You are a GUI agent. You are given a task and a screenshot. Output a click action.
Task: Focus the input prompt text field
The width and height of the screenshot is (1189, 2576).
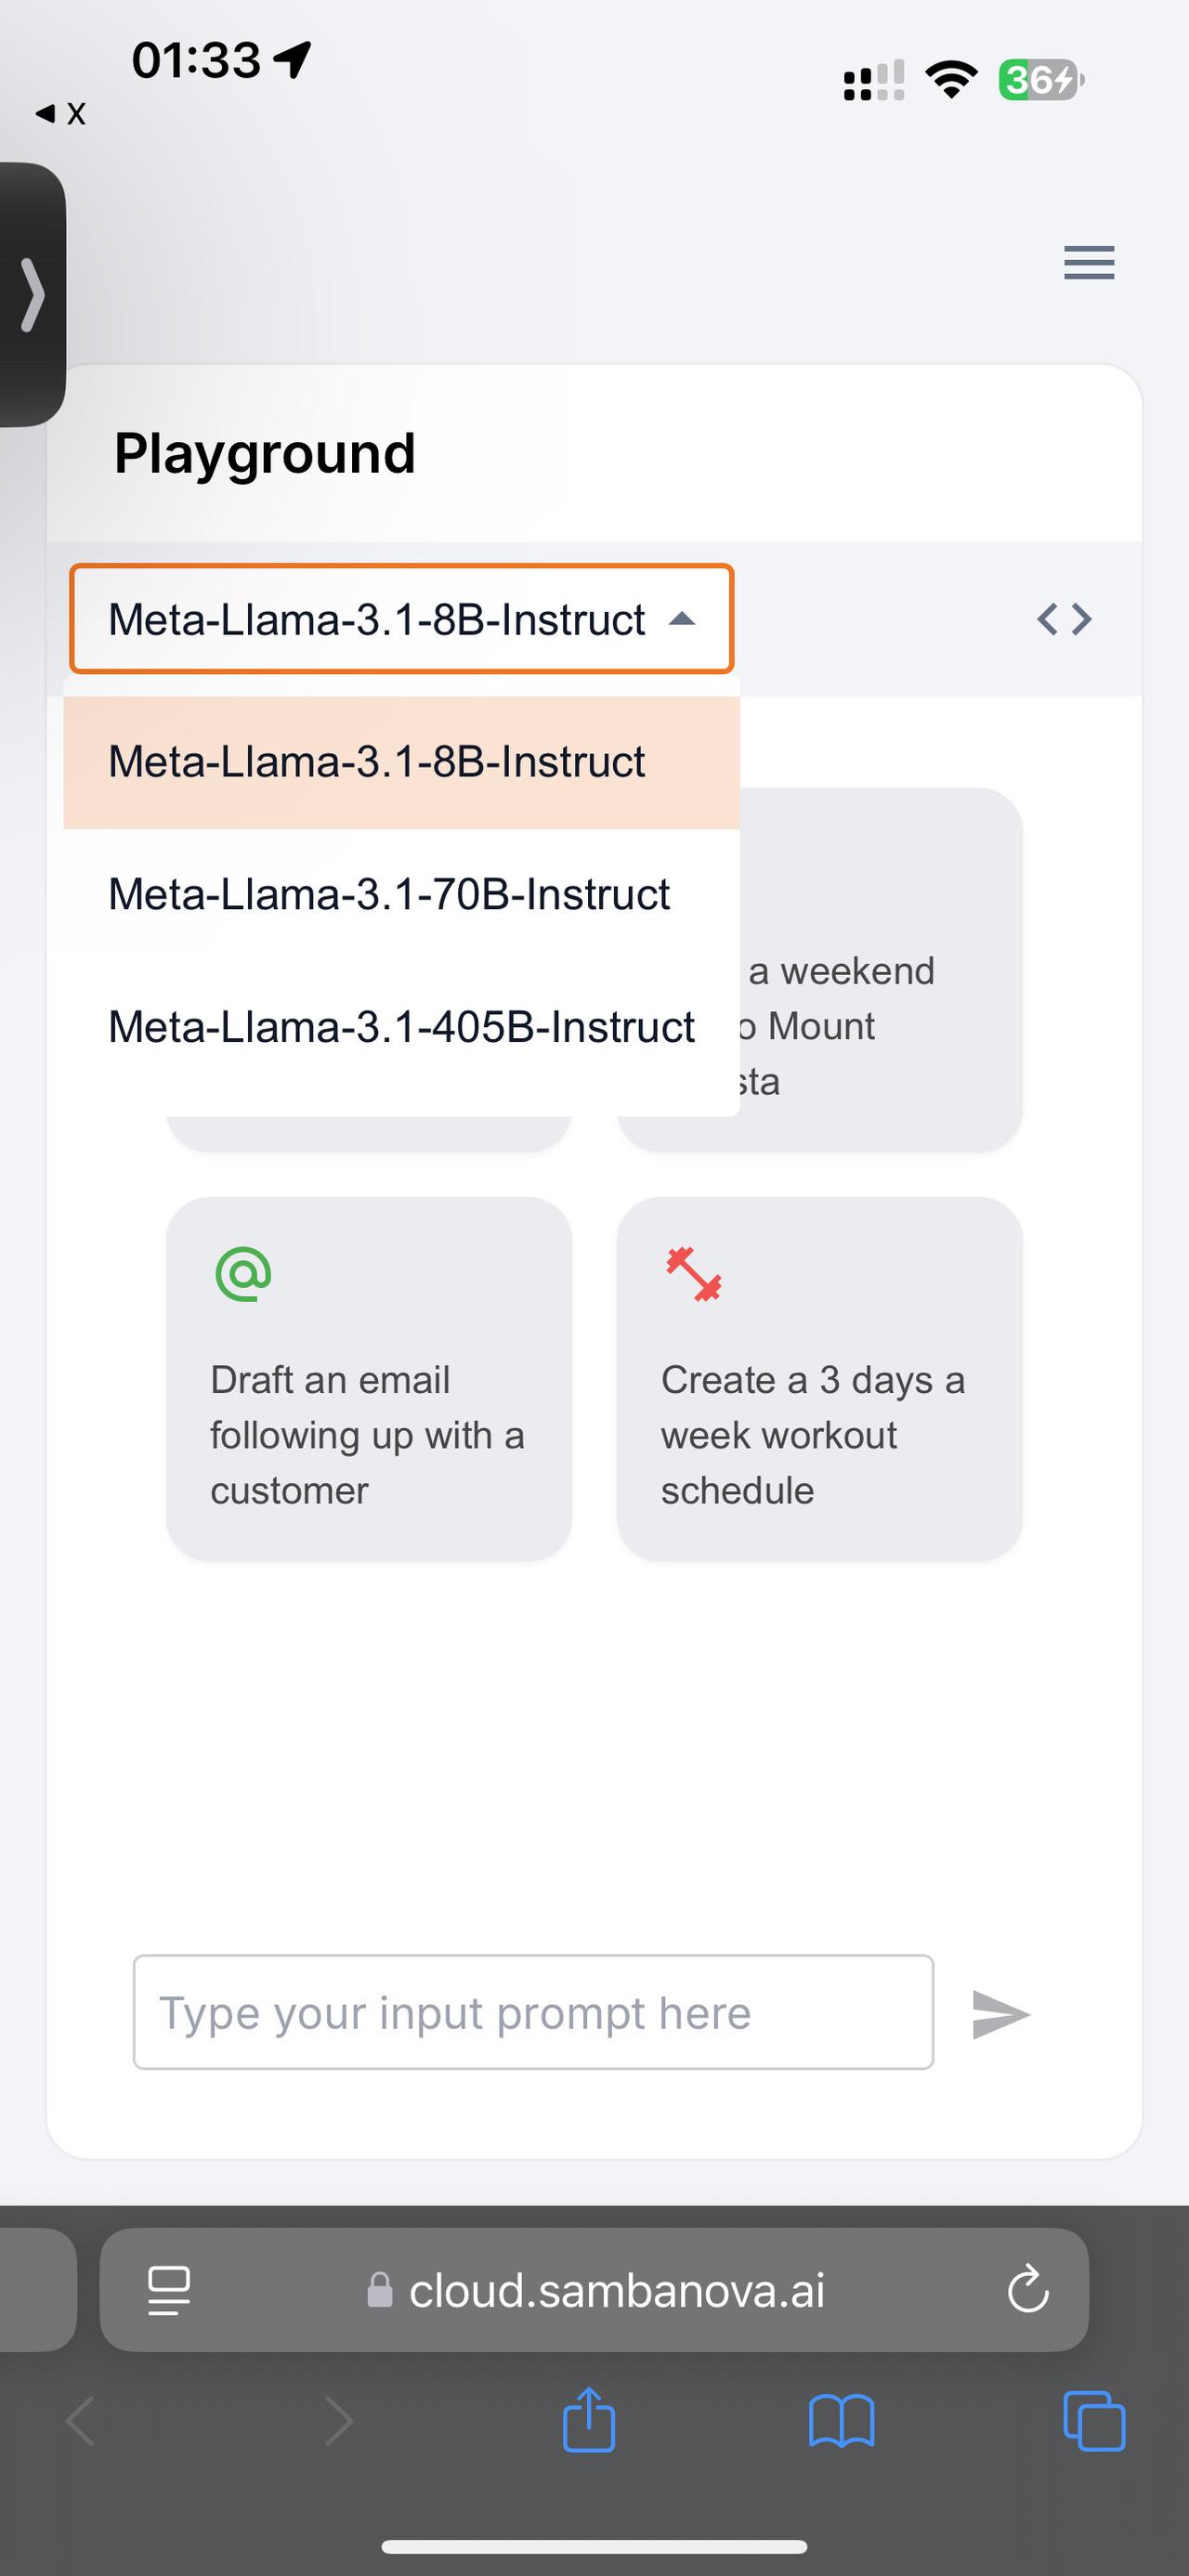click(533, 2012)
